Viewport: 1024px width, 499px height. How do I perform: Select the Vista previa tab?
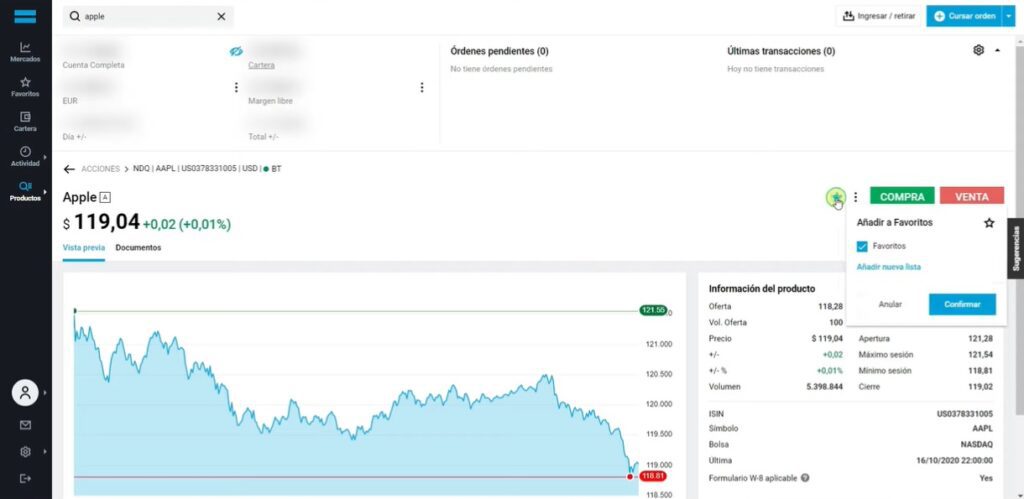tap(84, 247)
